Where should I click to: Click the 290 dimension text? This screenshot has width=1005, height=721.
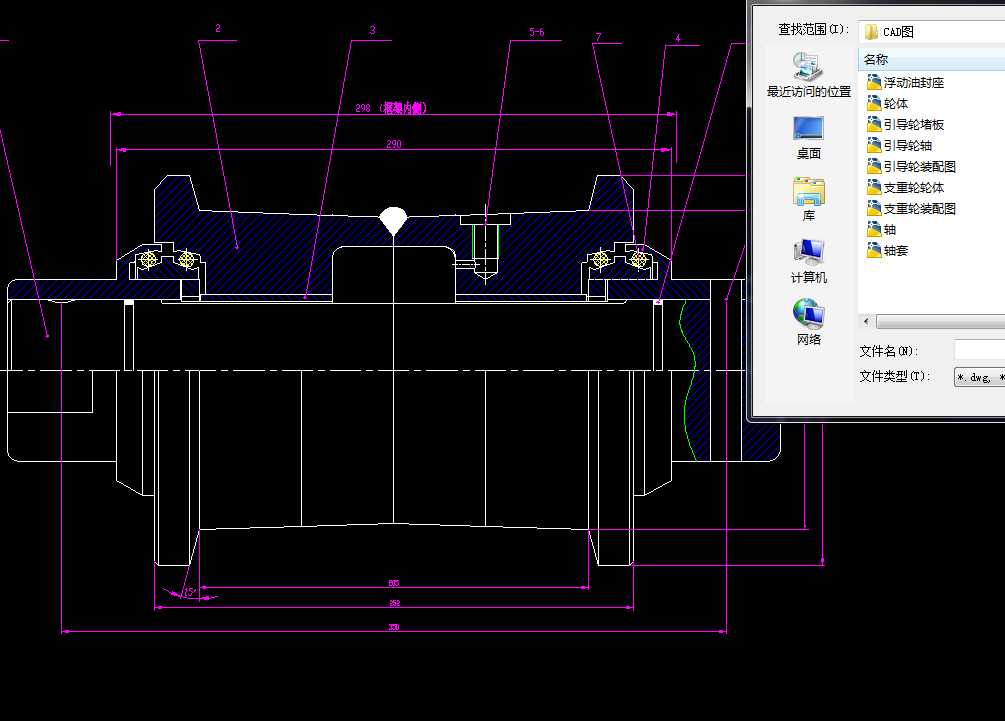[x=394, y=144]
